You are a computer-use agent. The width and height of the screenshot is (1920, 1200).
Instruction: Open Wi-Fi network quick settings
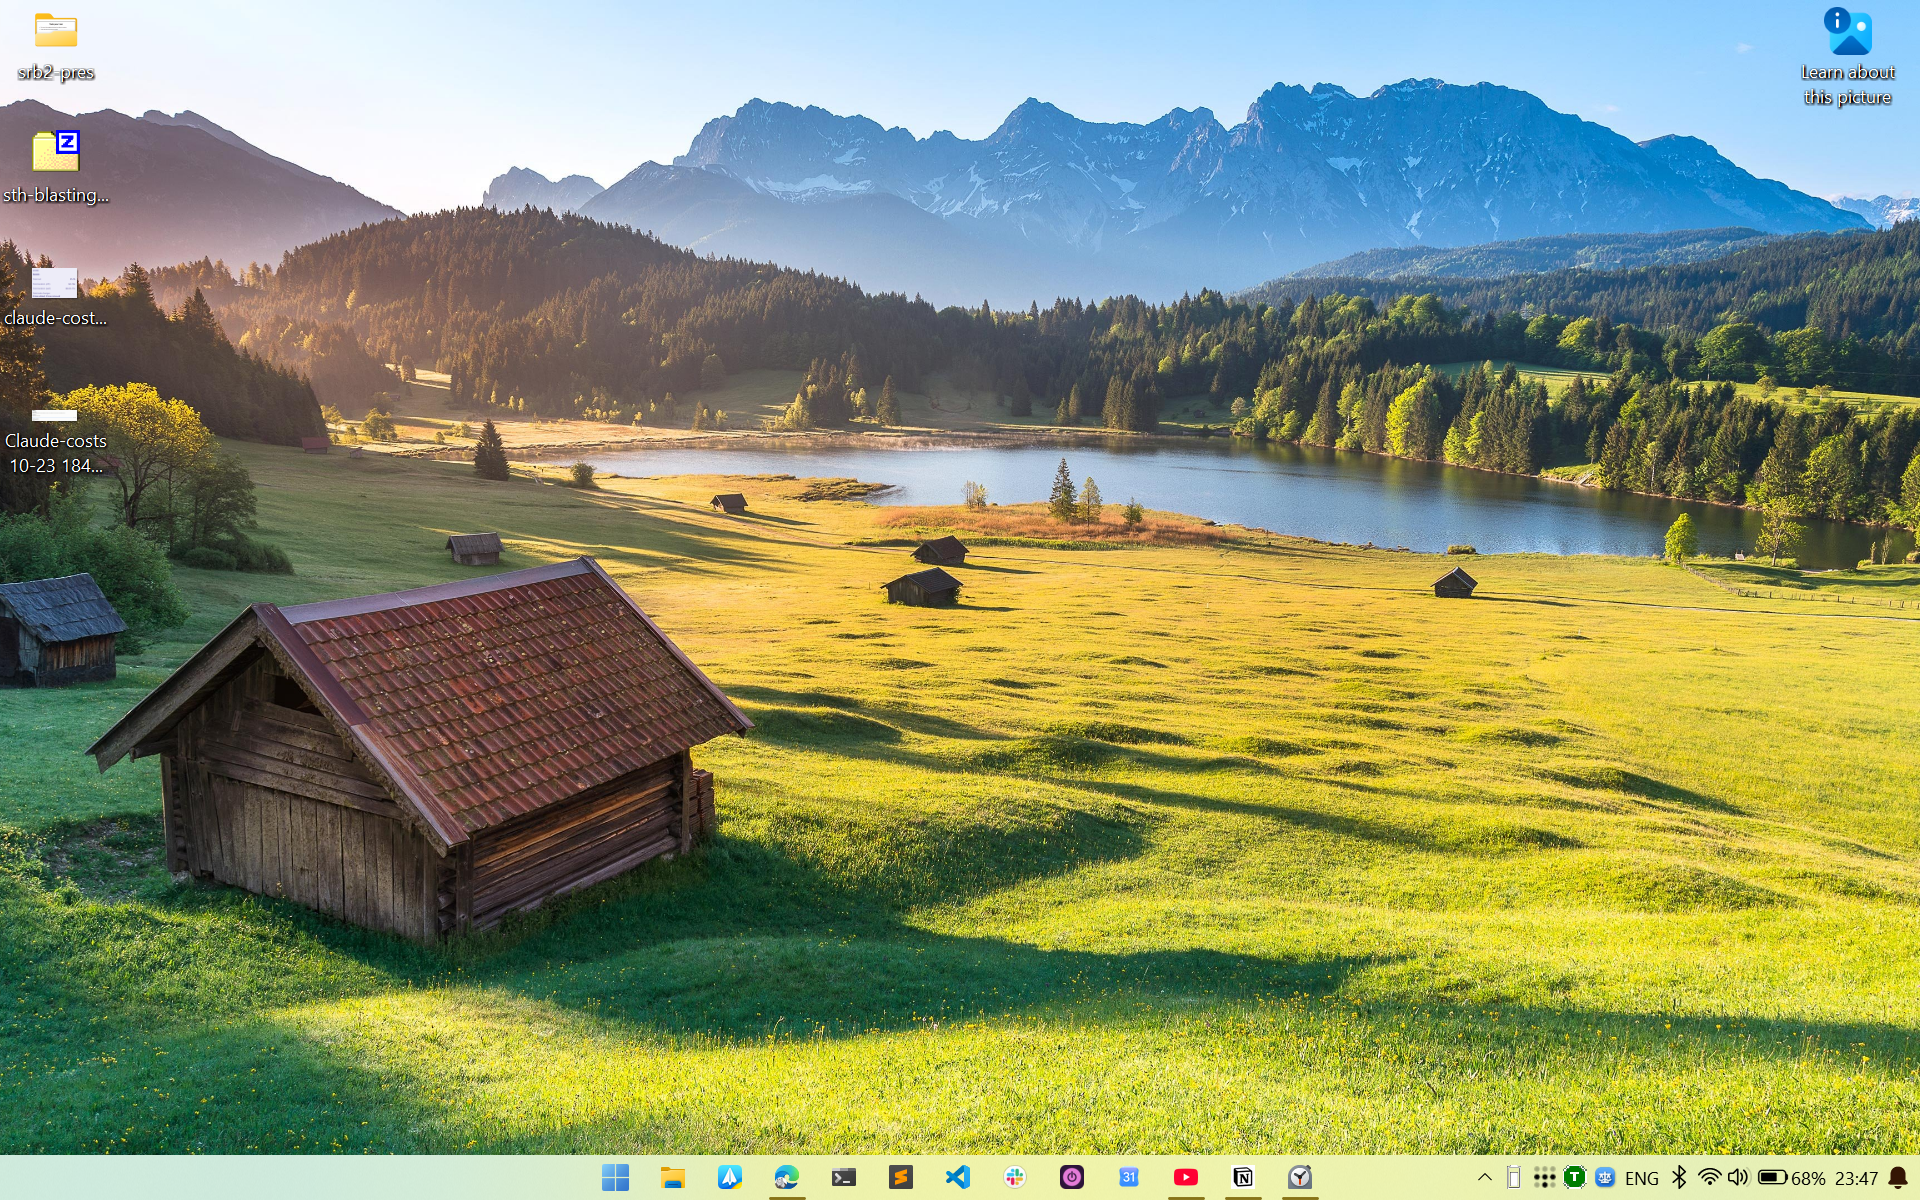coord(1709,1177)
